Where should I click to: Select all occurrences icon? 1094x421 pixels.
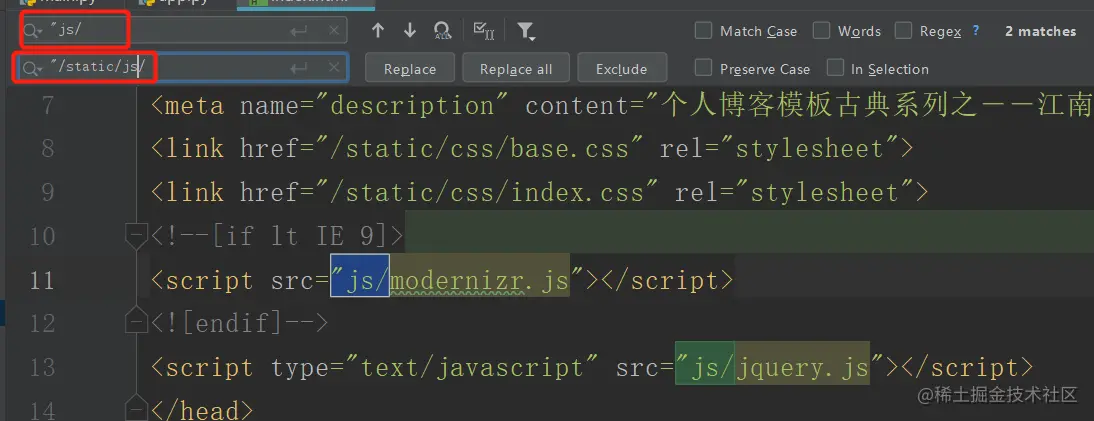[483, 30]
